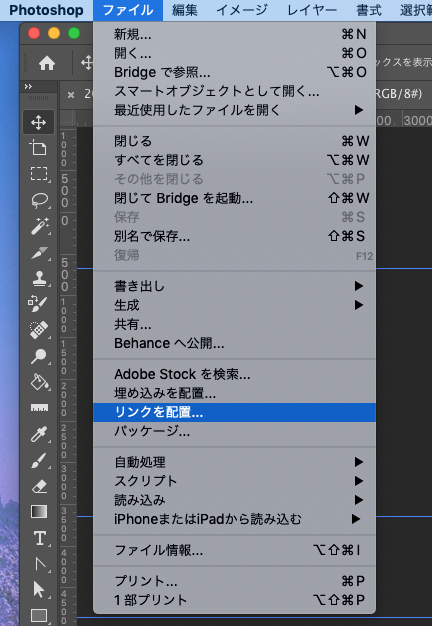
Task: Choose 閉じる from the menu
Action: (234, 141)
